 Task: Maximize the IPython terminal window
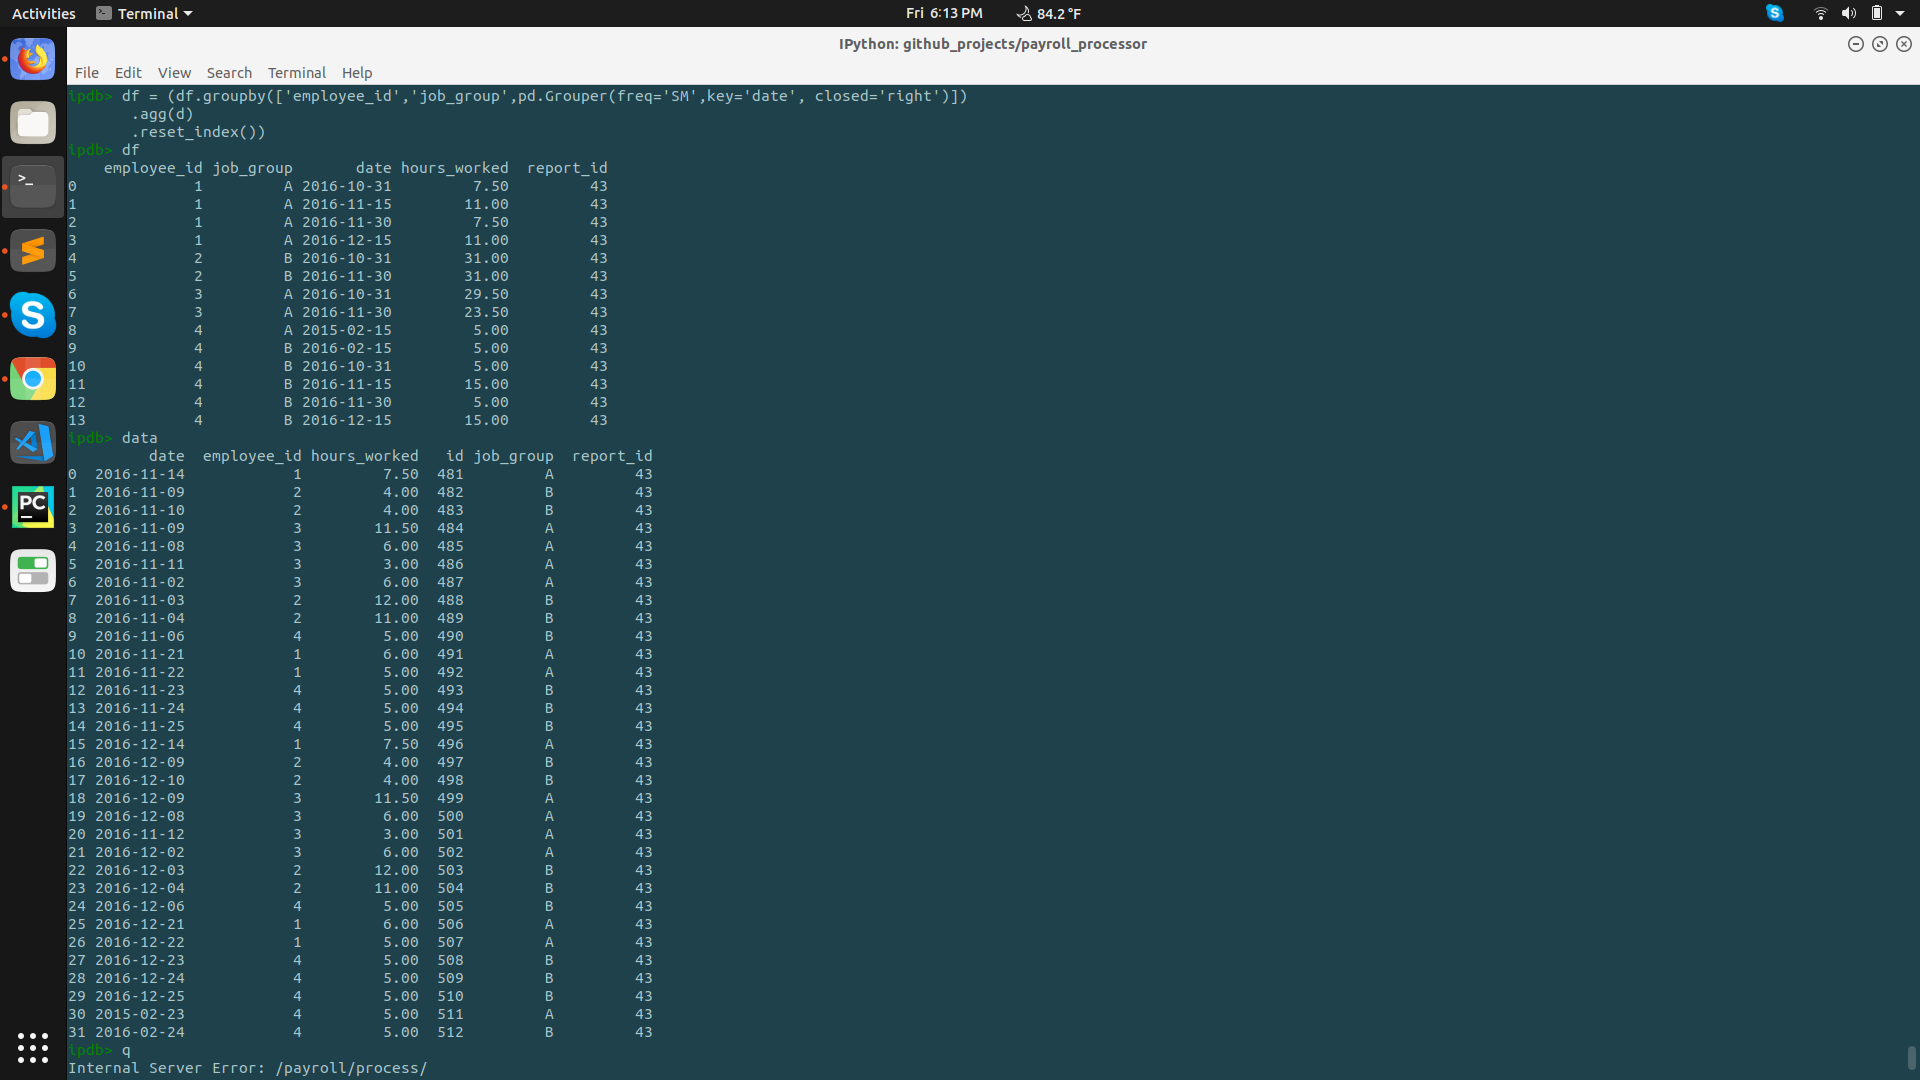(1880, 44)
